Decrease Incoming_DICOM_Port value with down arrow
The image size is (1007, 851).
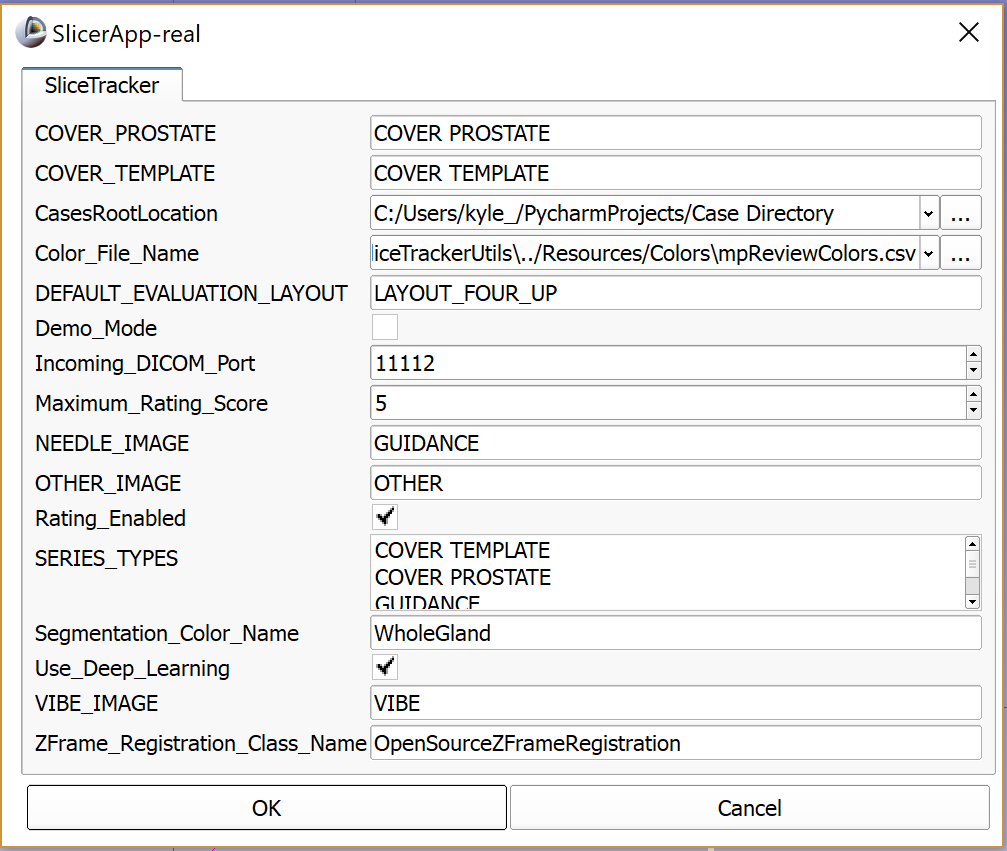coord(973,372)
